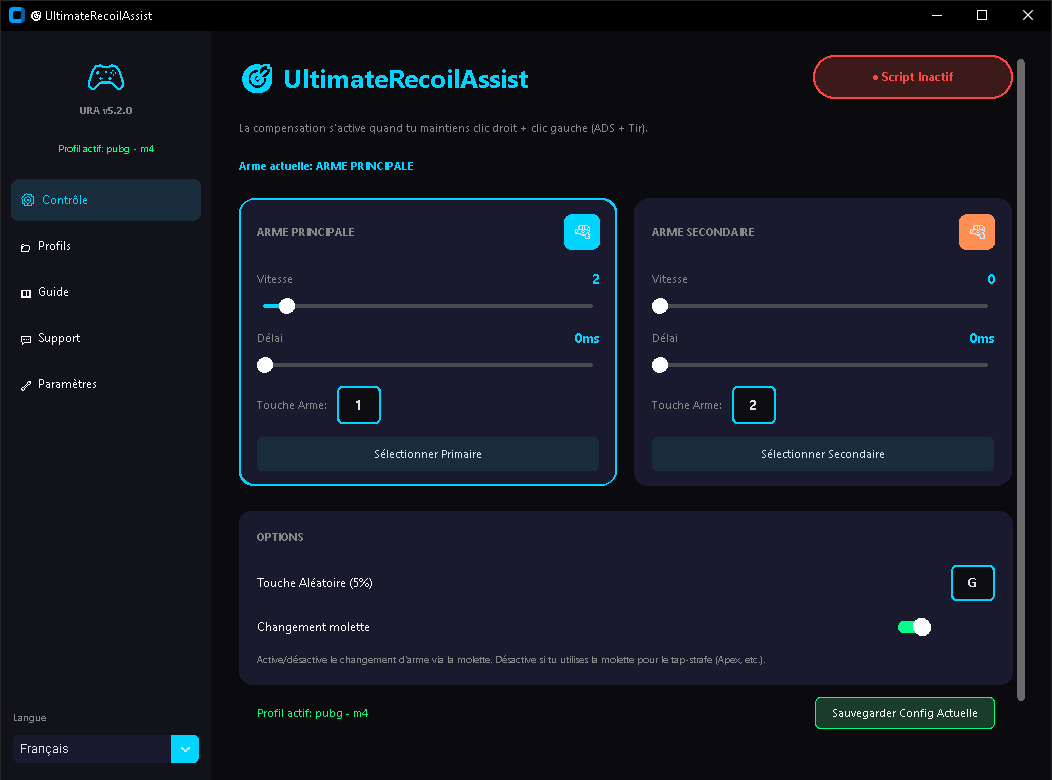This screenshot has width=1052, height=780.
Task: Click the Arme Principale Délai slider
Action: click(427, 365)
